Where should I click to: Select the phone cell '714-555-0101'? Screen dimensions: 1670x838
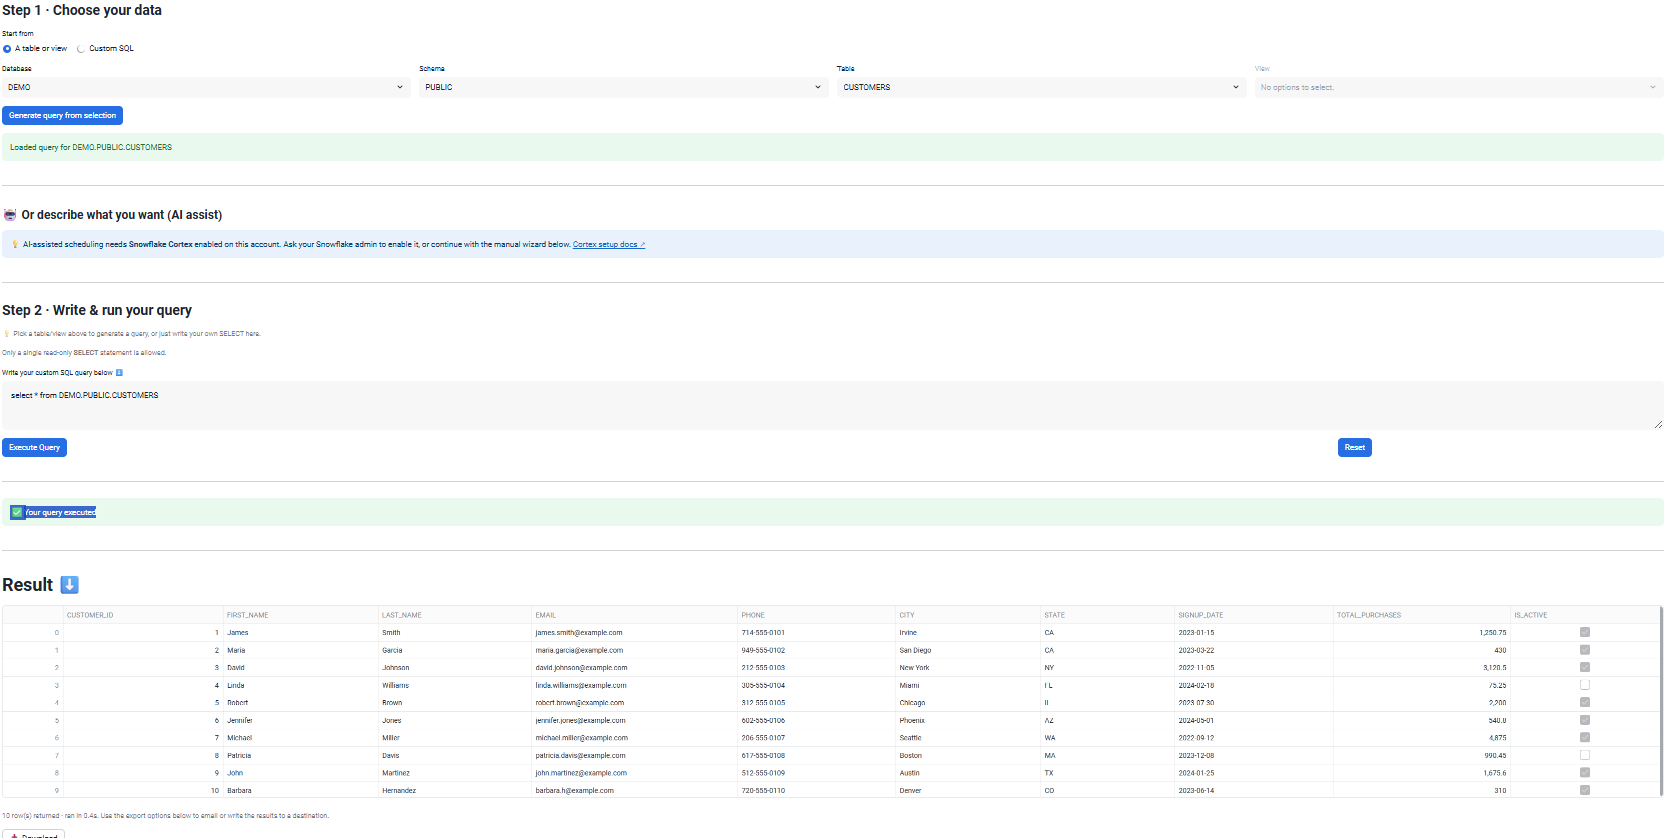817,632
